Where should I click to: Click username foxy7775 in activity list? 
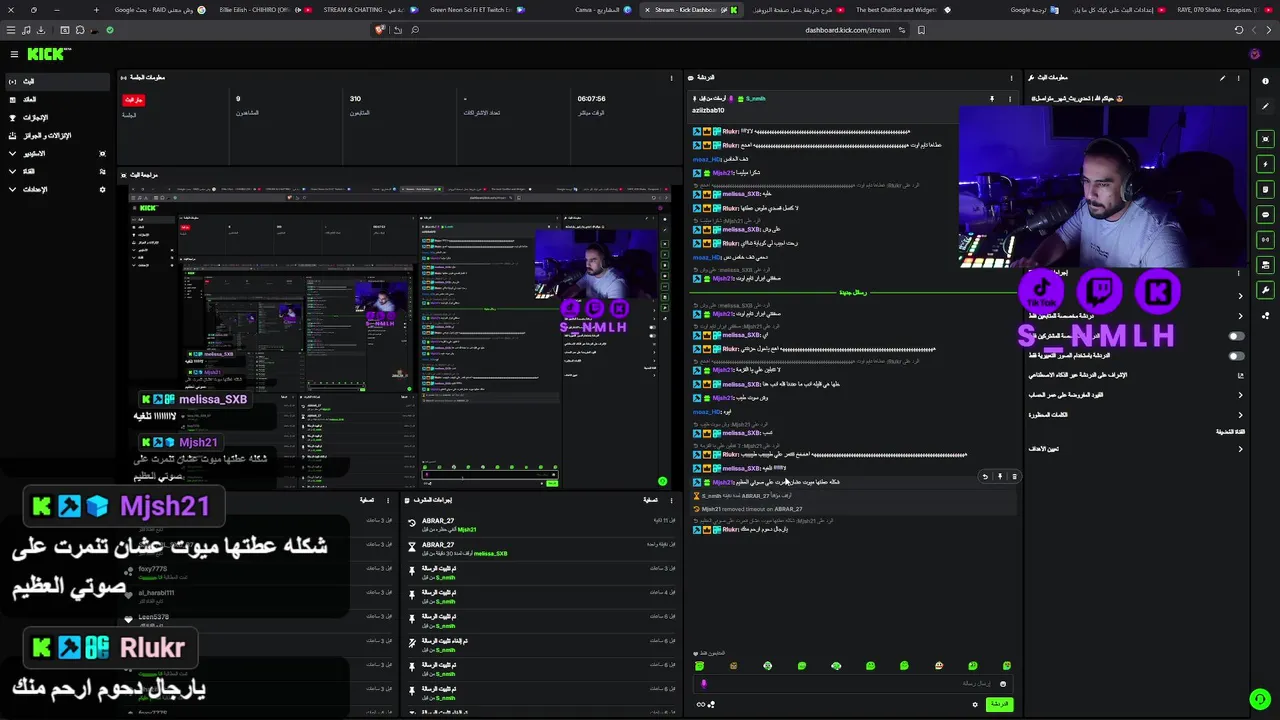(x=152, y=569)
